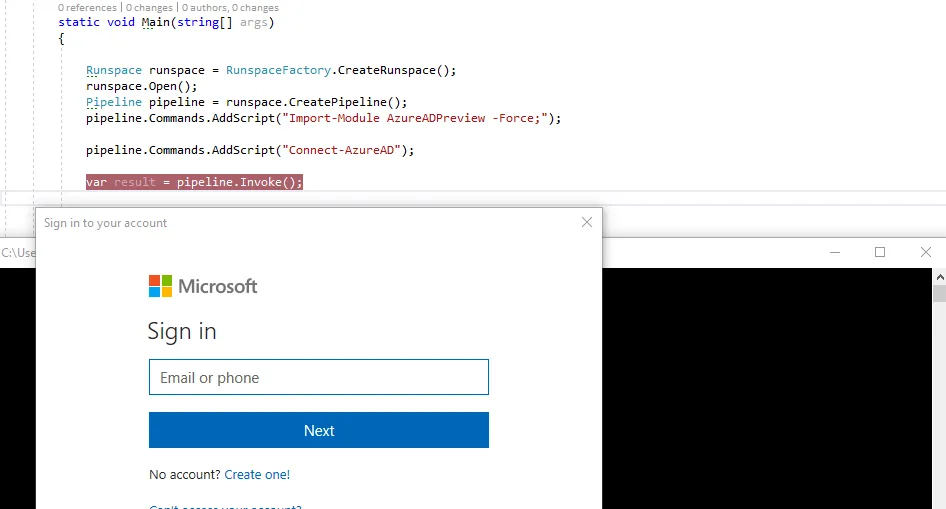Close the Sign in to your account dialog
Viewport: 946px width, 509px height.
[x=586, y=223]
